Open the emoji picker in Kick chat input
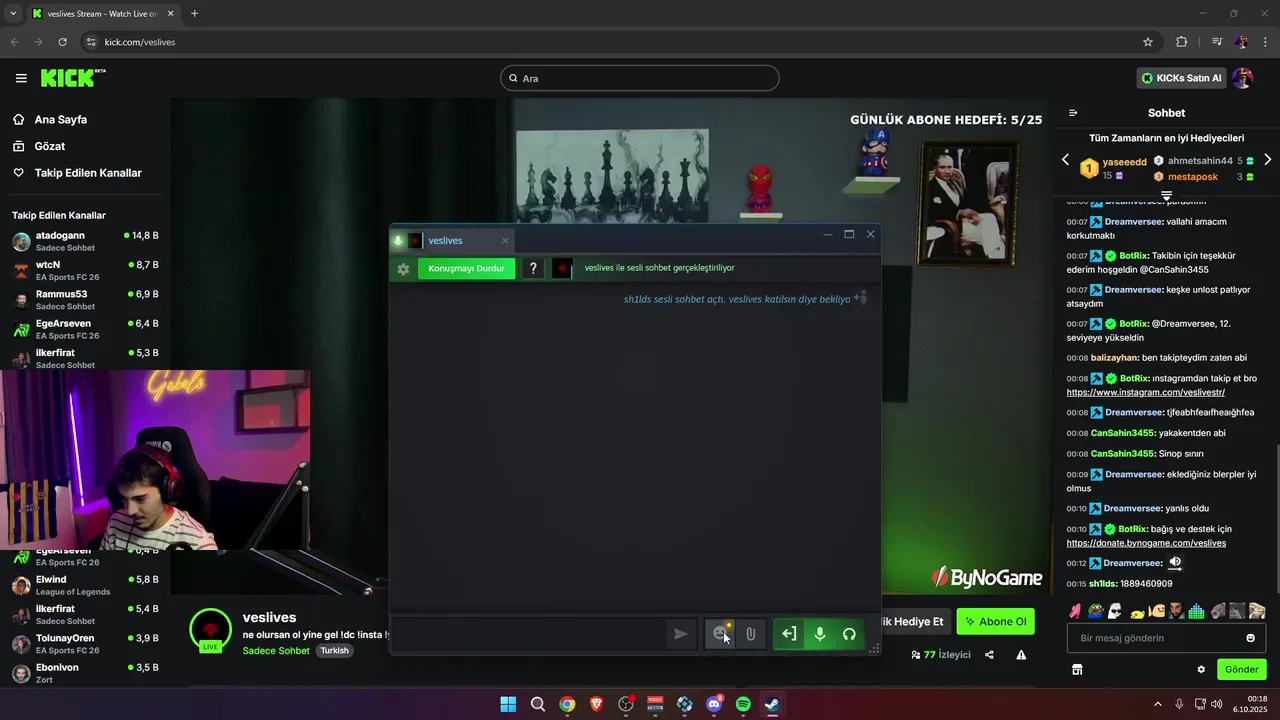 pos(1250,638)
